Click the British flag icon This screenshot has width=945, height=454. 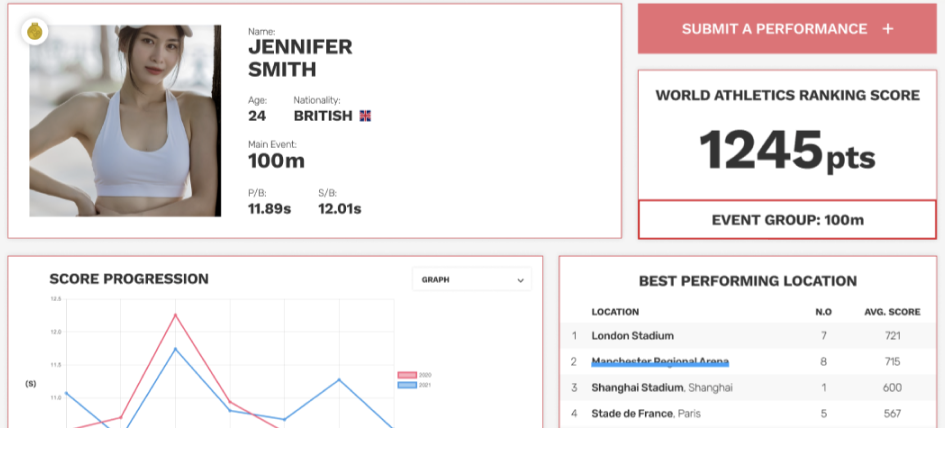point(365,116)
